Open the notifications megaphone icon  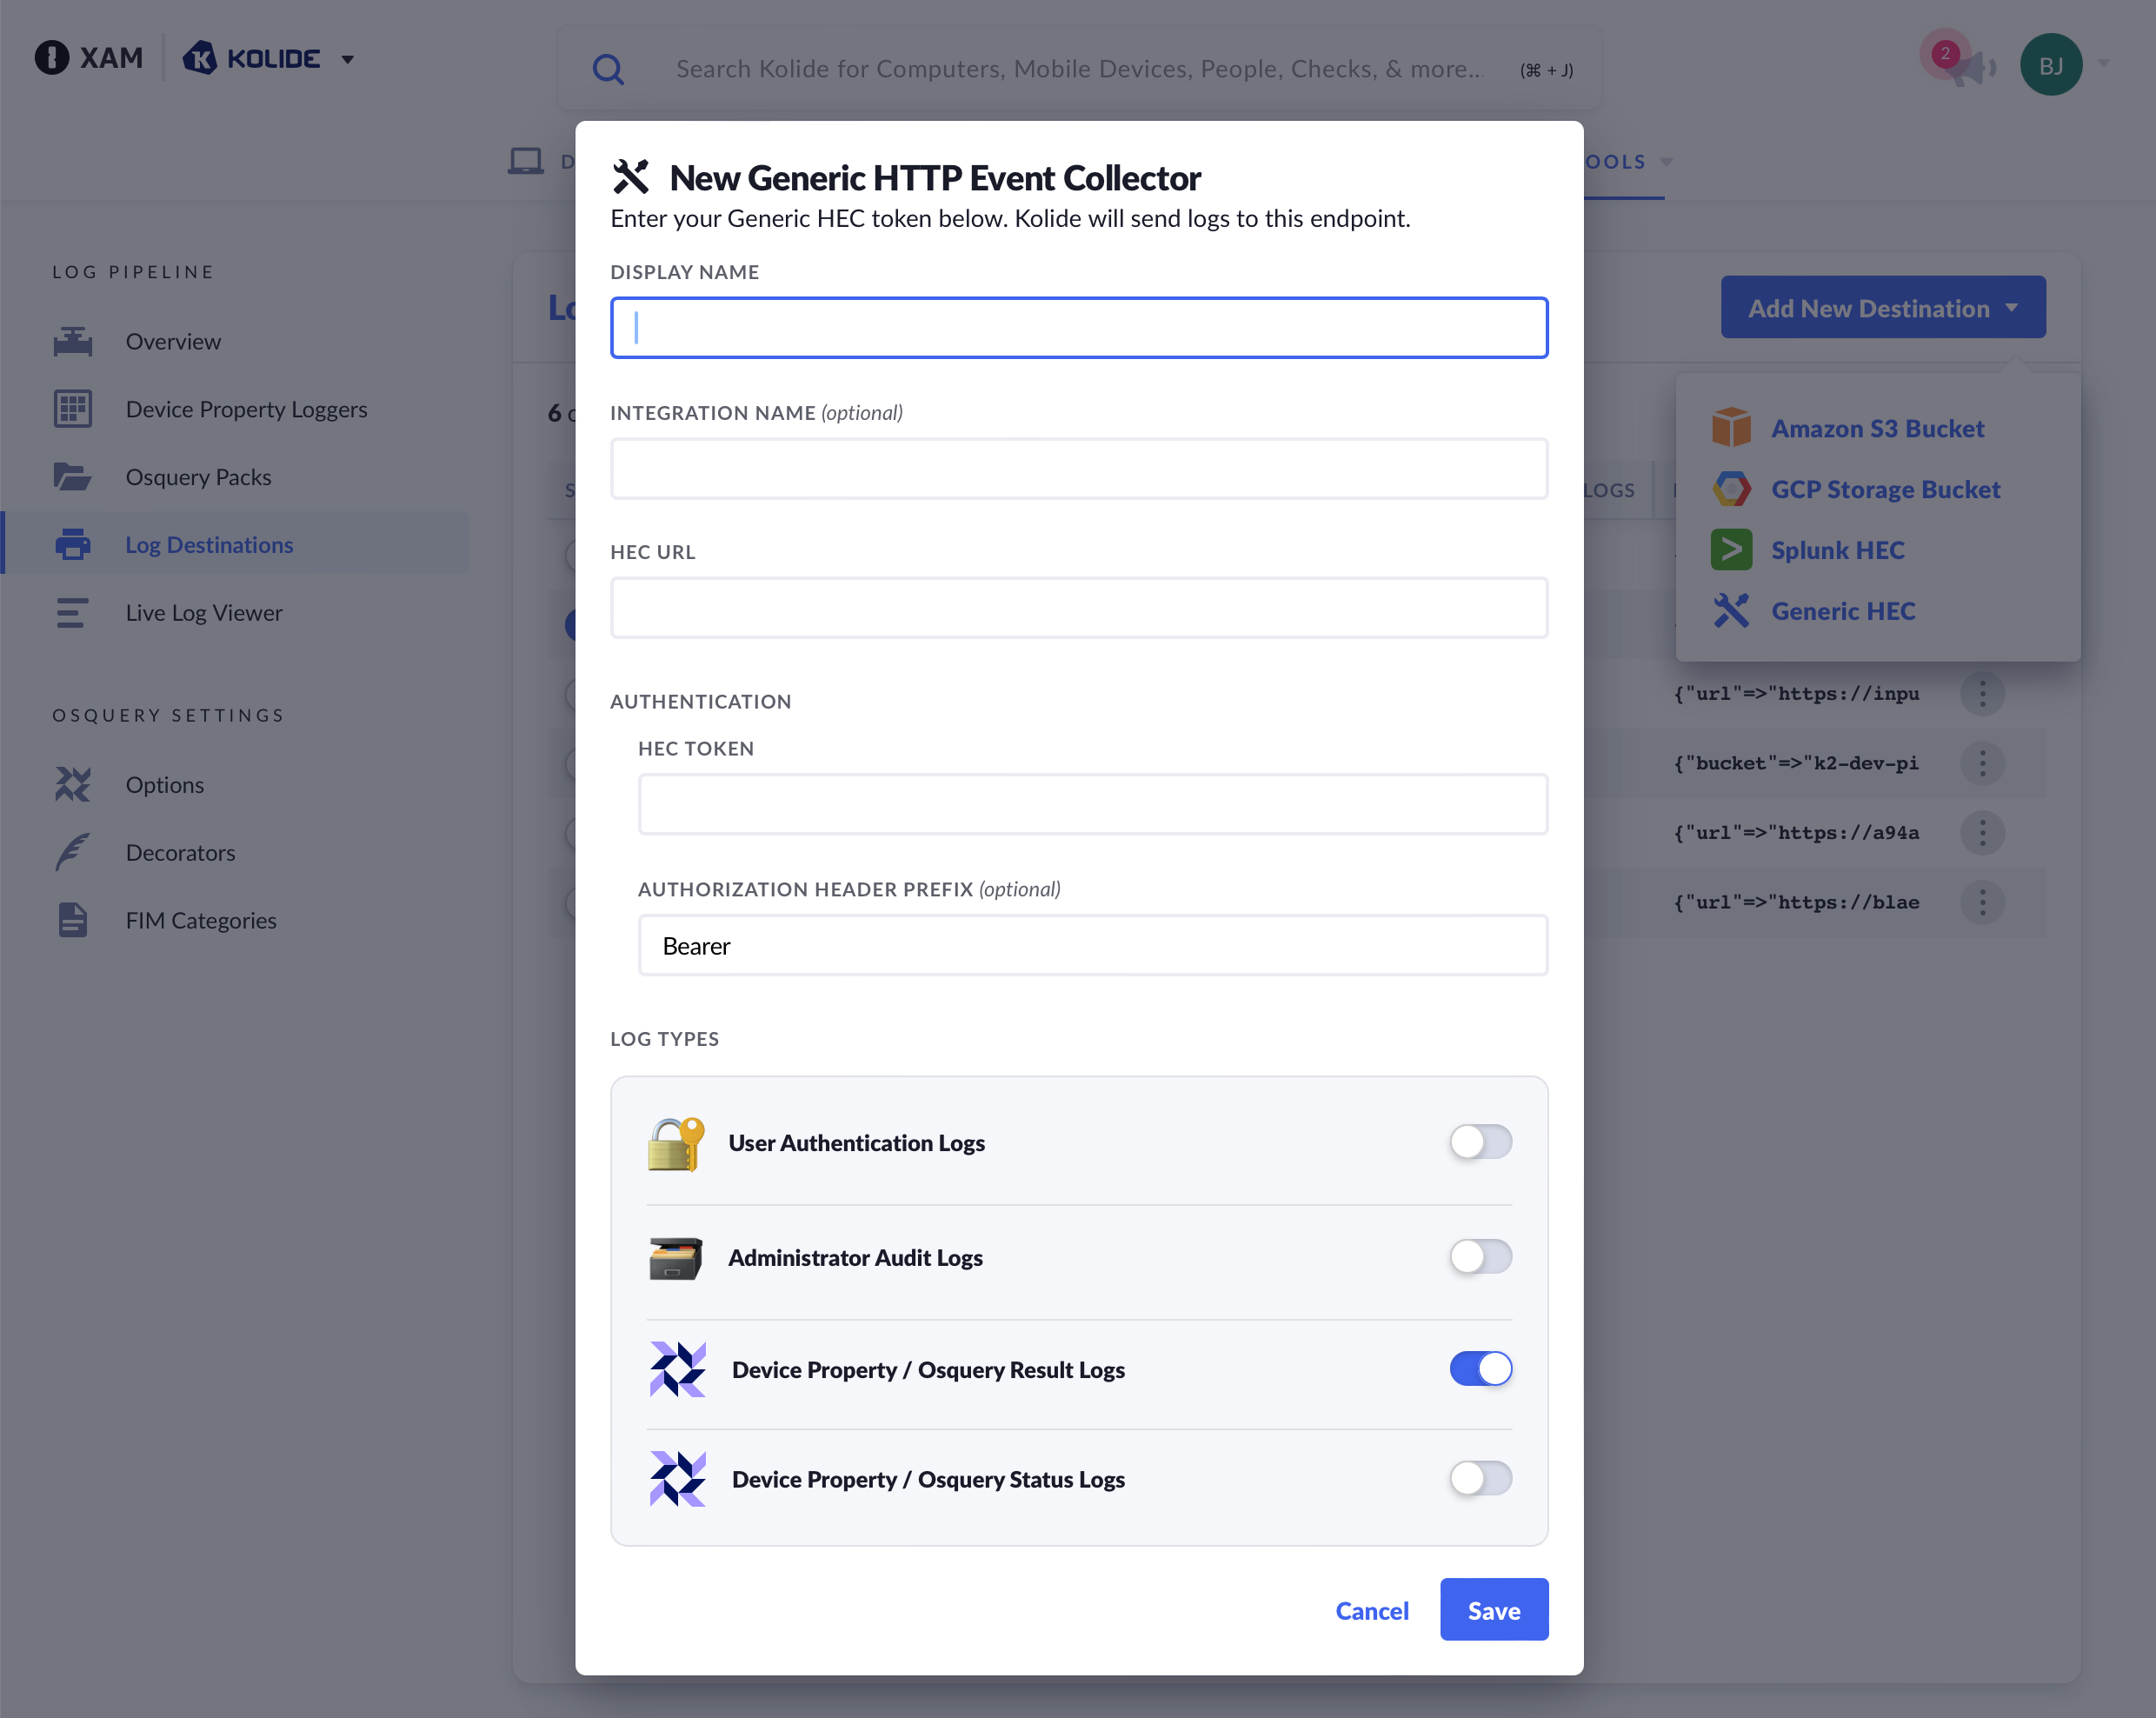click(x=1969, y=68)
